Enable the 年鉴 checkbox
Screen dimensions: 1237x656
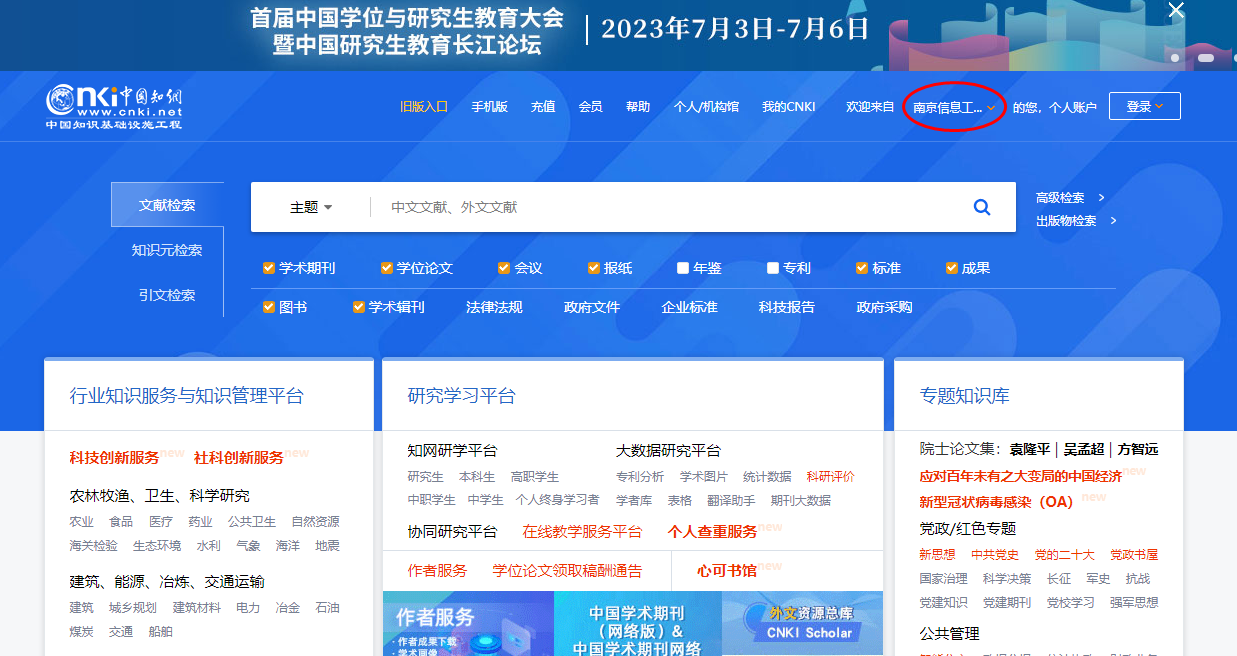point(683,268)
